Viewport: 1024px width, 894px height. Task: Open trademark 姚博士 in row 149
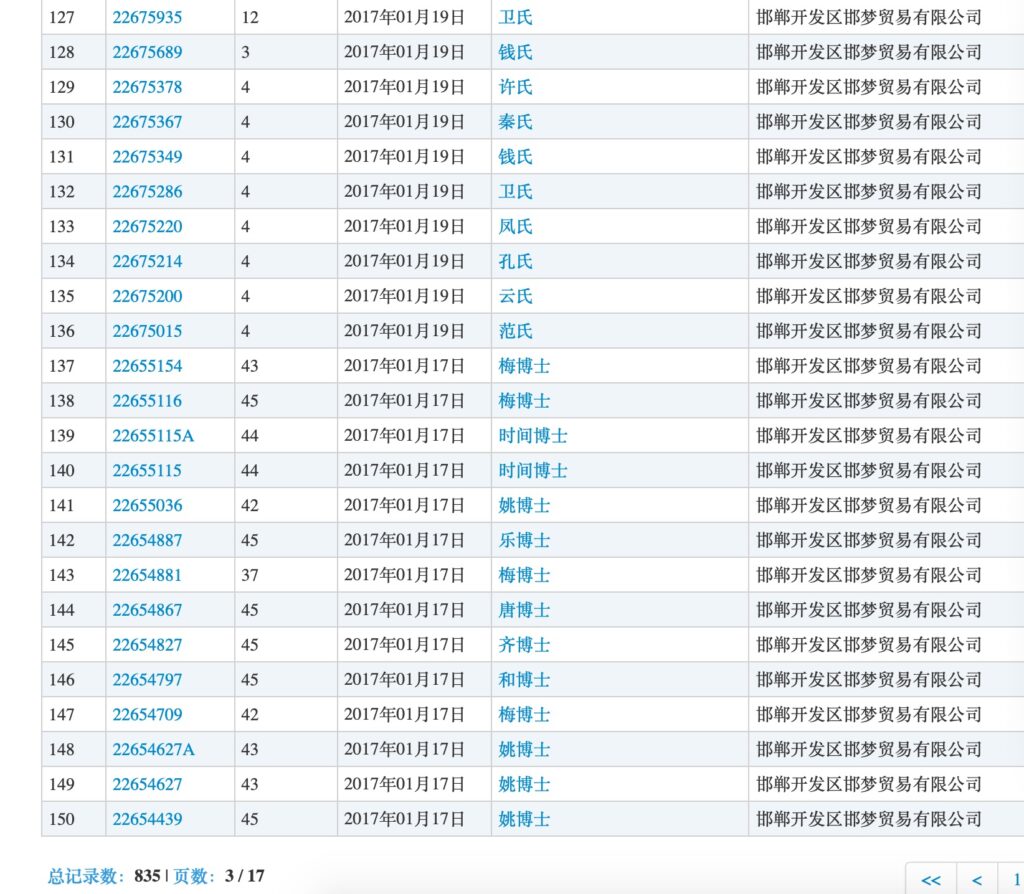(x=524, y=784)
